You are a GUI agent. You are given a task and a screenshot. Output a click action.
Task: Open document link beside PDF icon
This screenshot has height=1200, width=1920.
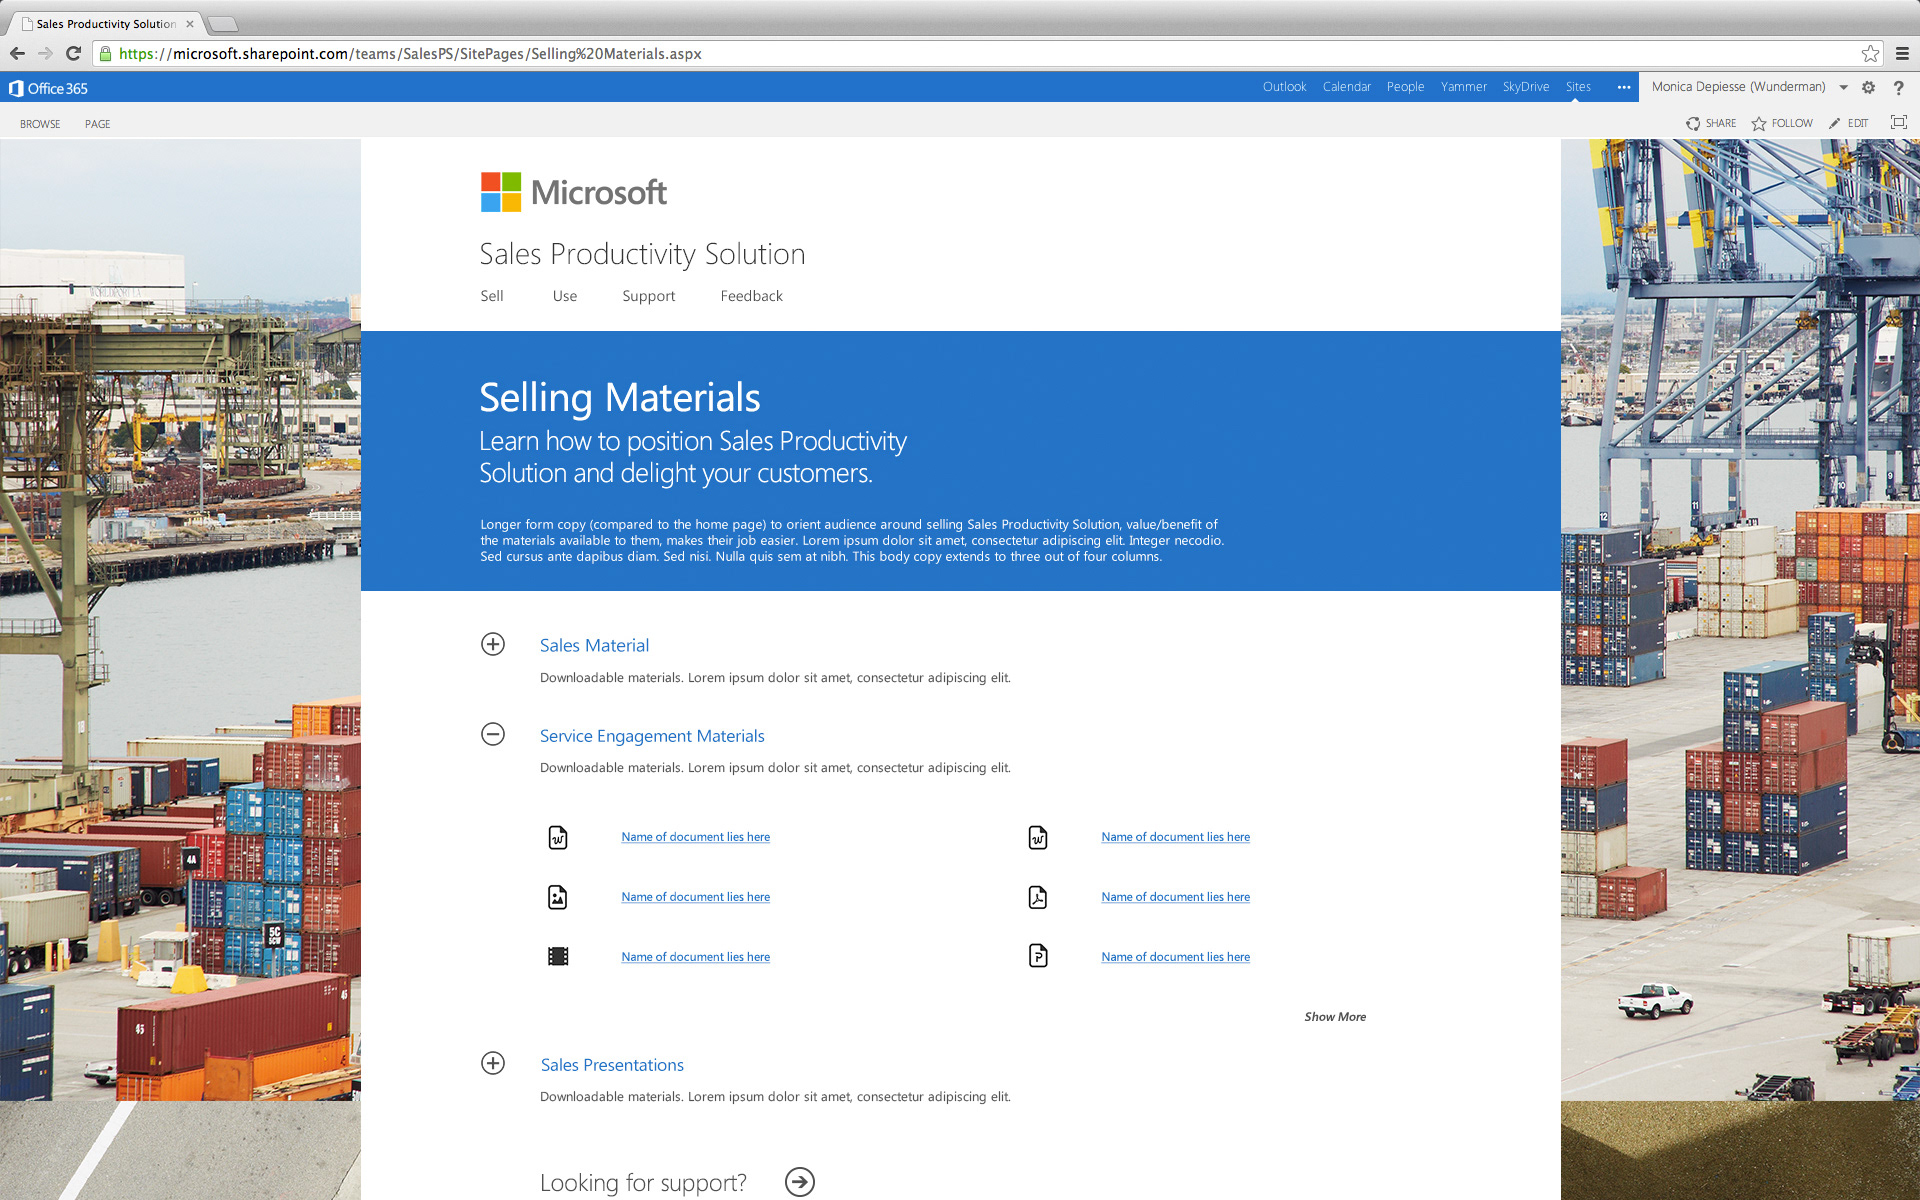1175,897
